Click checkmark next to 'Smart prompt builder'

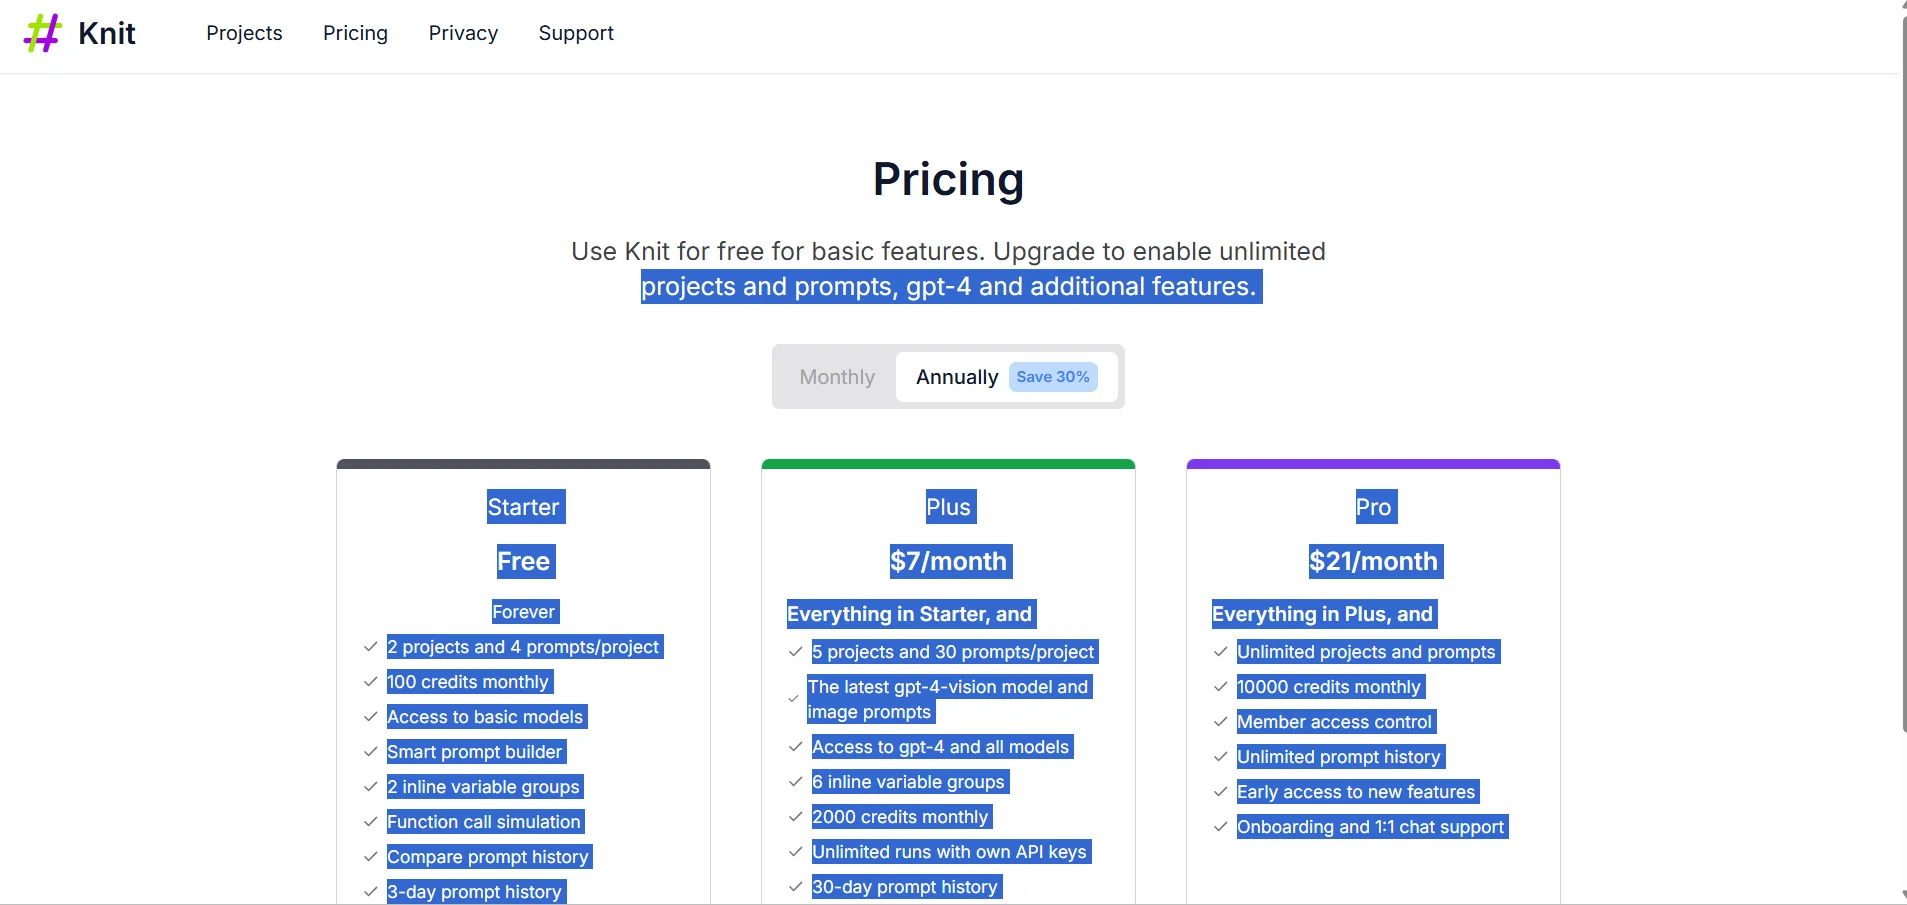pyautogui.click(x=371, y=752)
